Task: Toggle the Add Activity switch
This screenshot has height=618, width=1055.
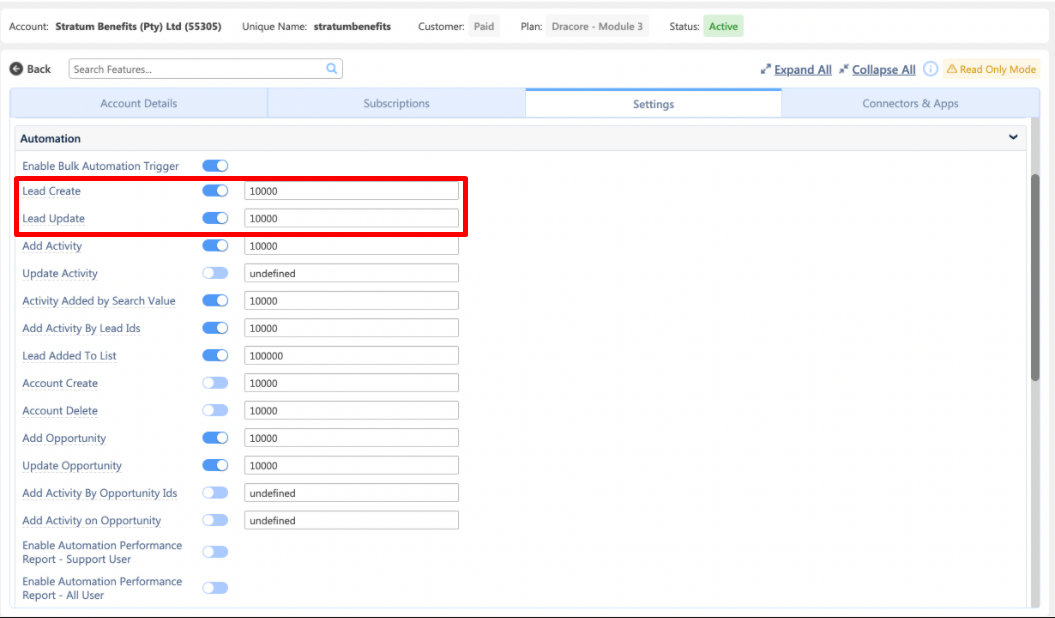Action: (215, 245)
